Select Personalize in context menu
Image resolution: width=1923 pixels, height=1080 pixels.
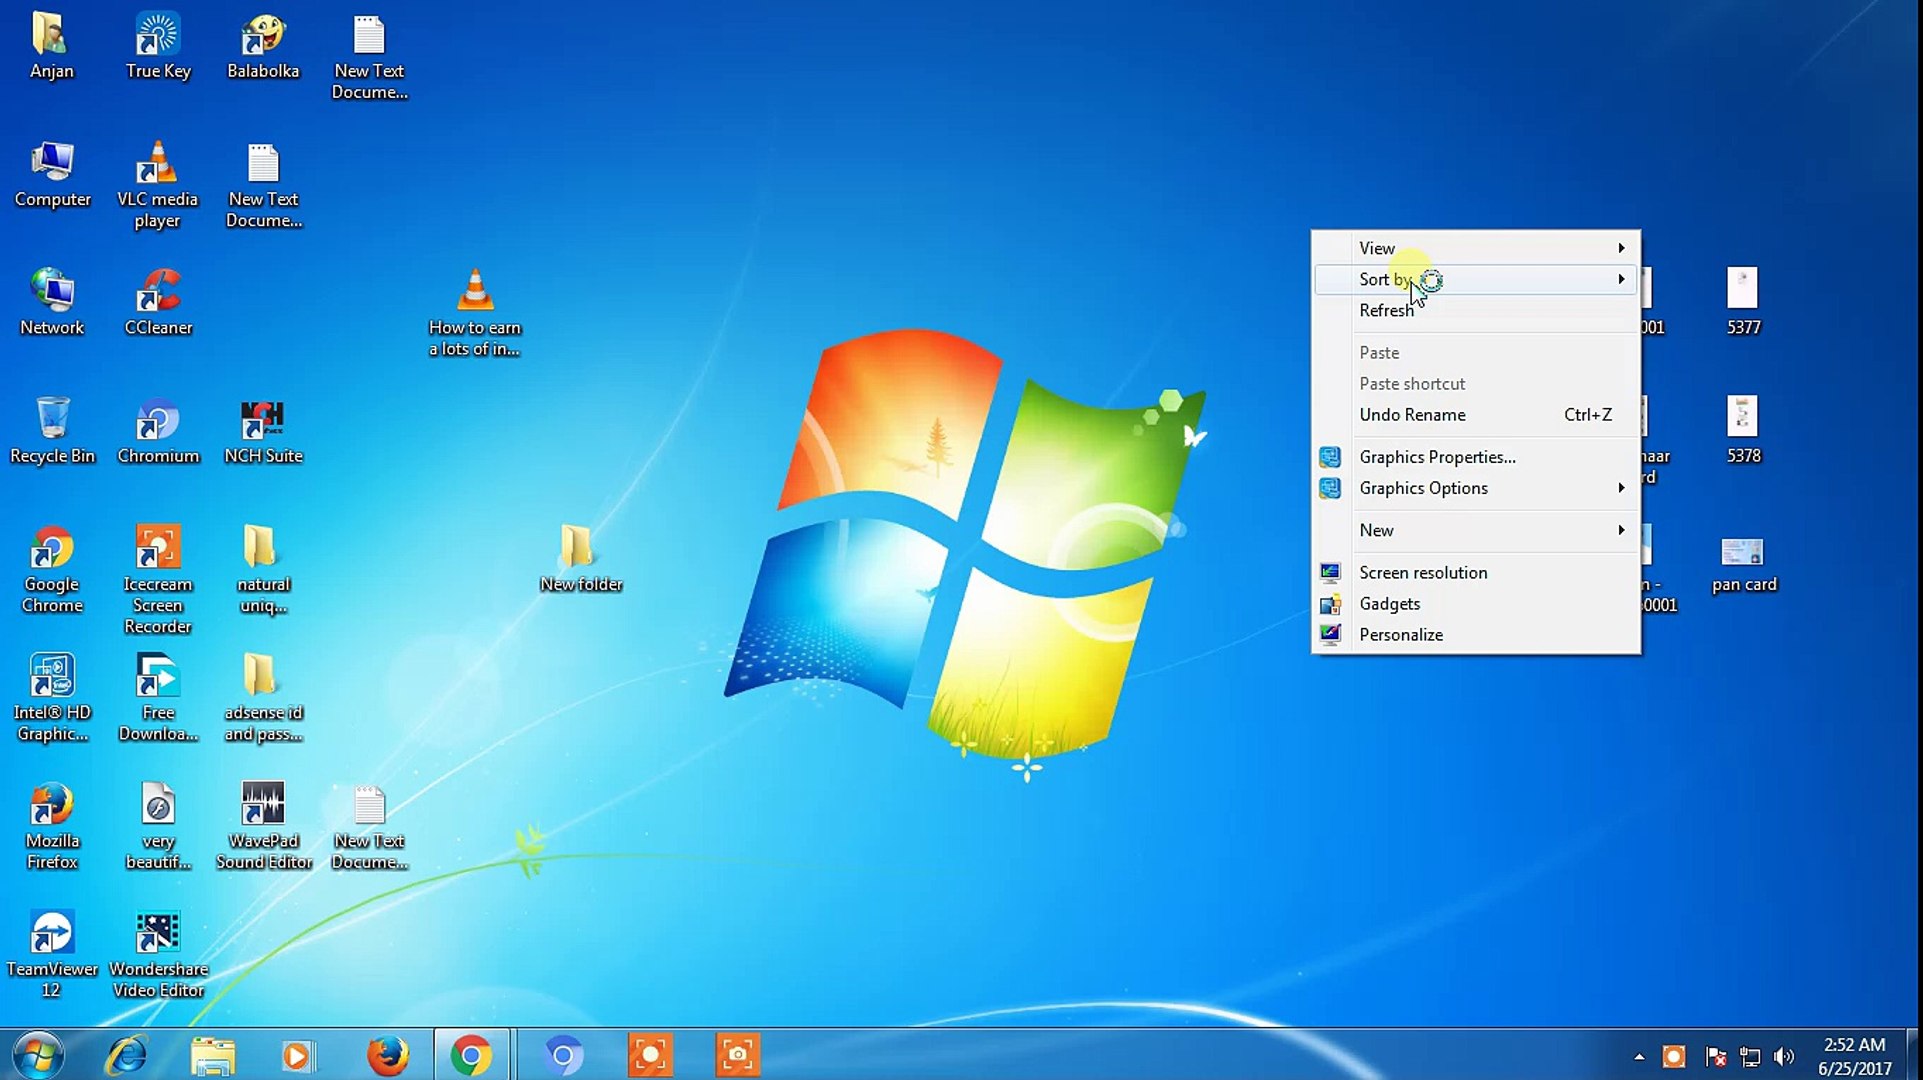1400,635
